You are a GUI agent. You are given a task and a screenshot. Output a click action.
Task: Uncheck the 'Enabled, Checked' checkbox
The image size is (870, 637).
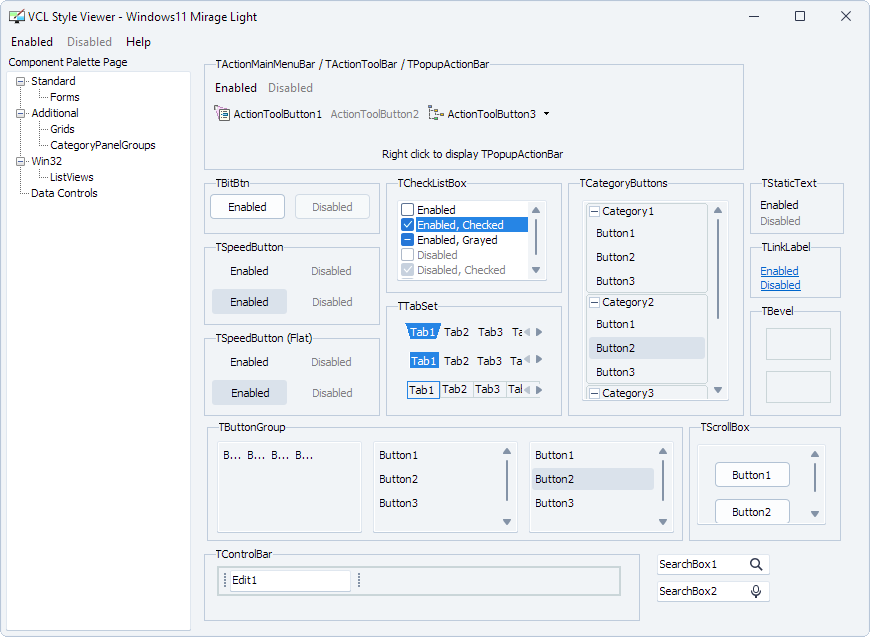pyautogui.click(x=407, y=225)
